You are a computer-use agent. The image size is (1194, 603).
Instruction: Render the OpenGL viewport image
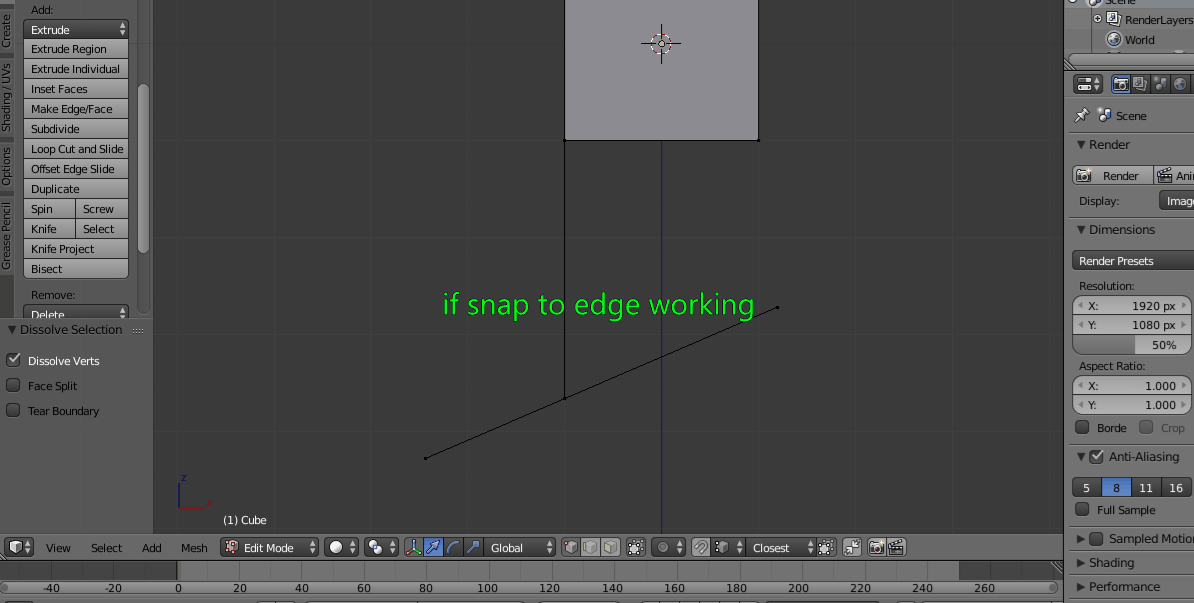(x=877, y=547)
